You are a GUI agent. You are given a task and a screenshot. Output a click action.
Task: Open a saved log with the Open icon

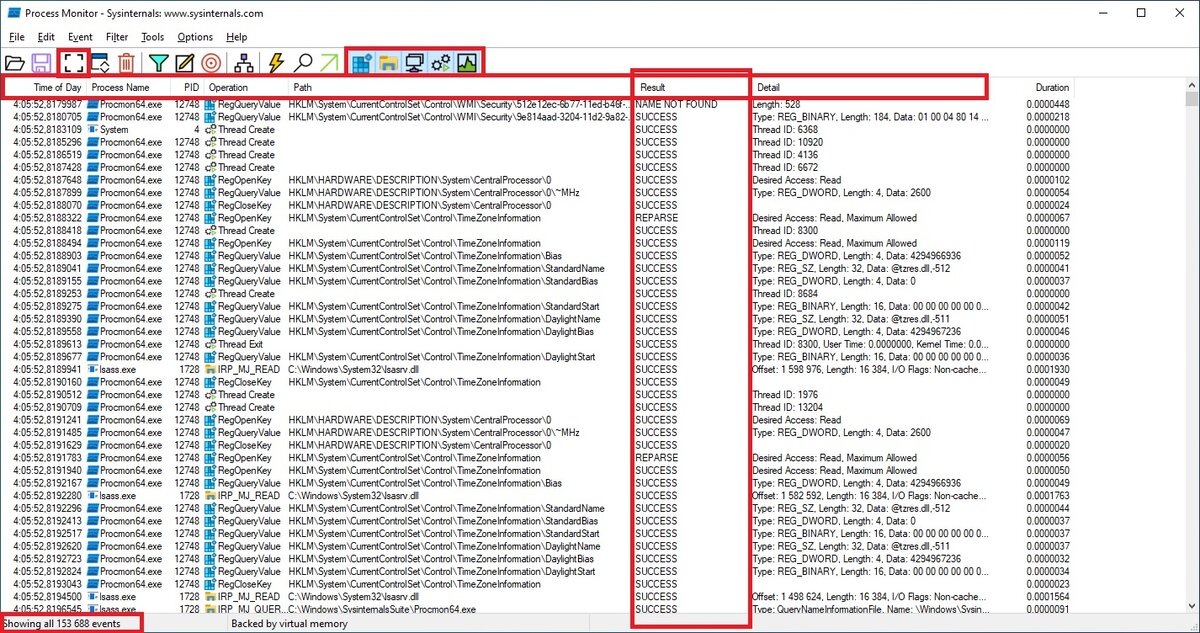(x=15, y=63)
